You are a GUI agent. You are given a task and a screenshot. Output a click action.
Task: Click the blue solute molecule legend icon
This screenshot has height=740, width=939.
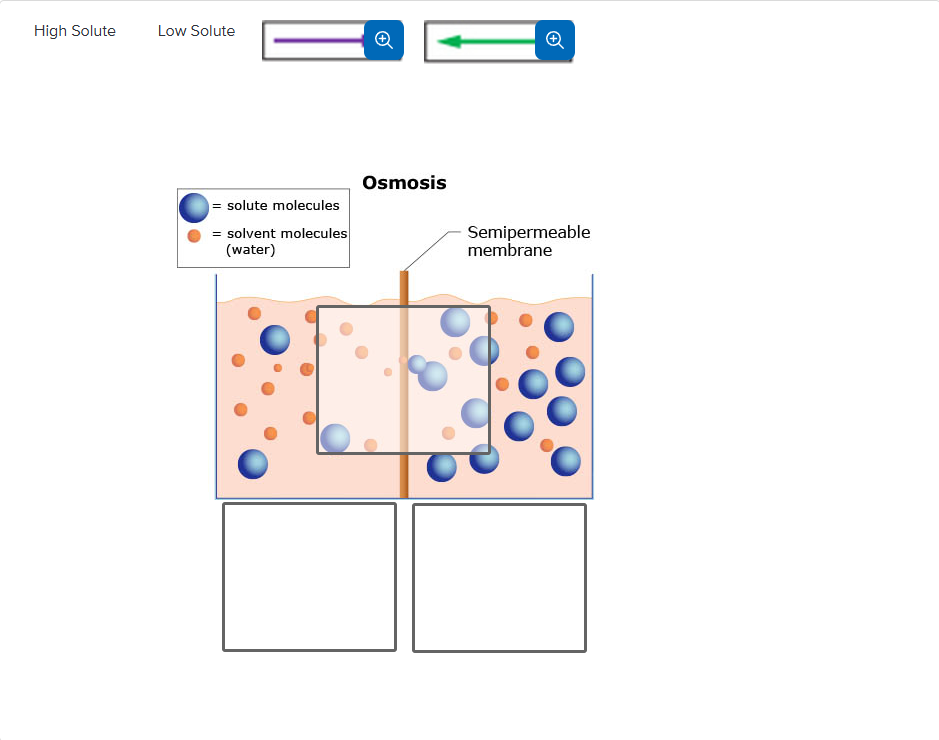pyautogui.click(x=194, y=208)
